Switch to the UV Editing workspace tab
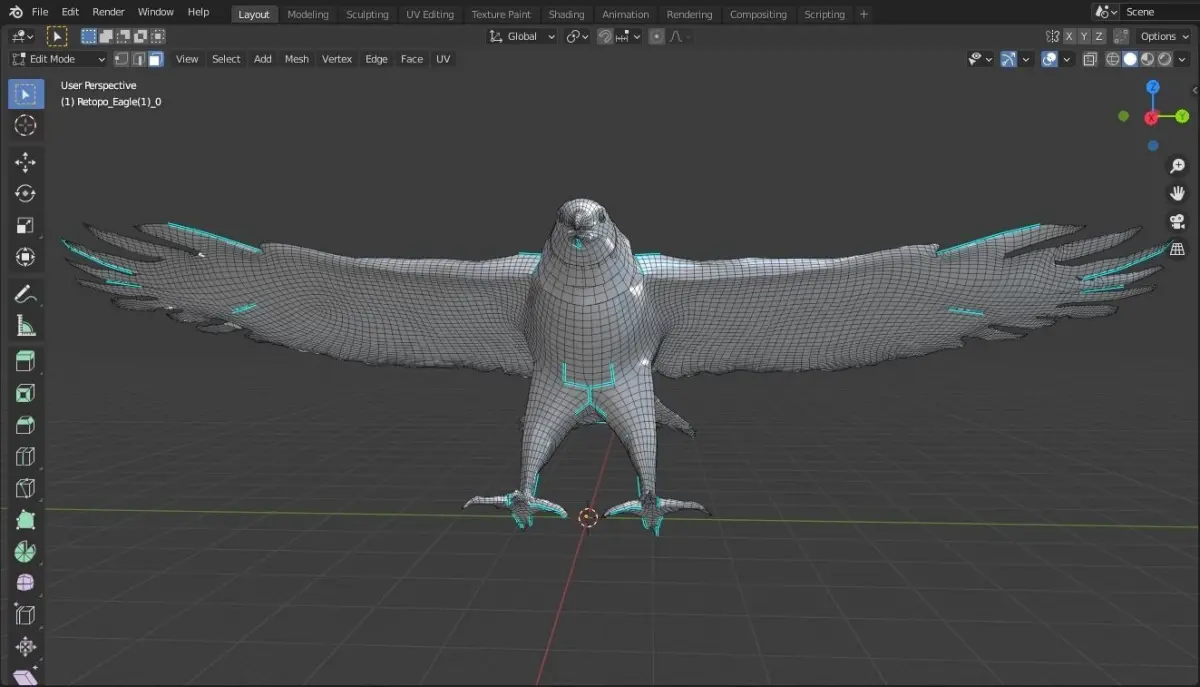Screen dimensions: 1200x687 [x=430, y=14]
